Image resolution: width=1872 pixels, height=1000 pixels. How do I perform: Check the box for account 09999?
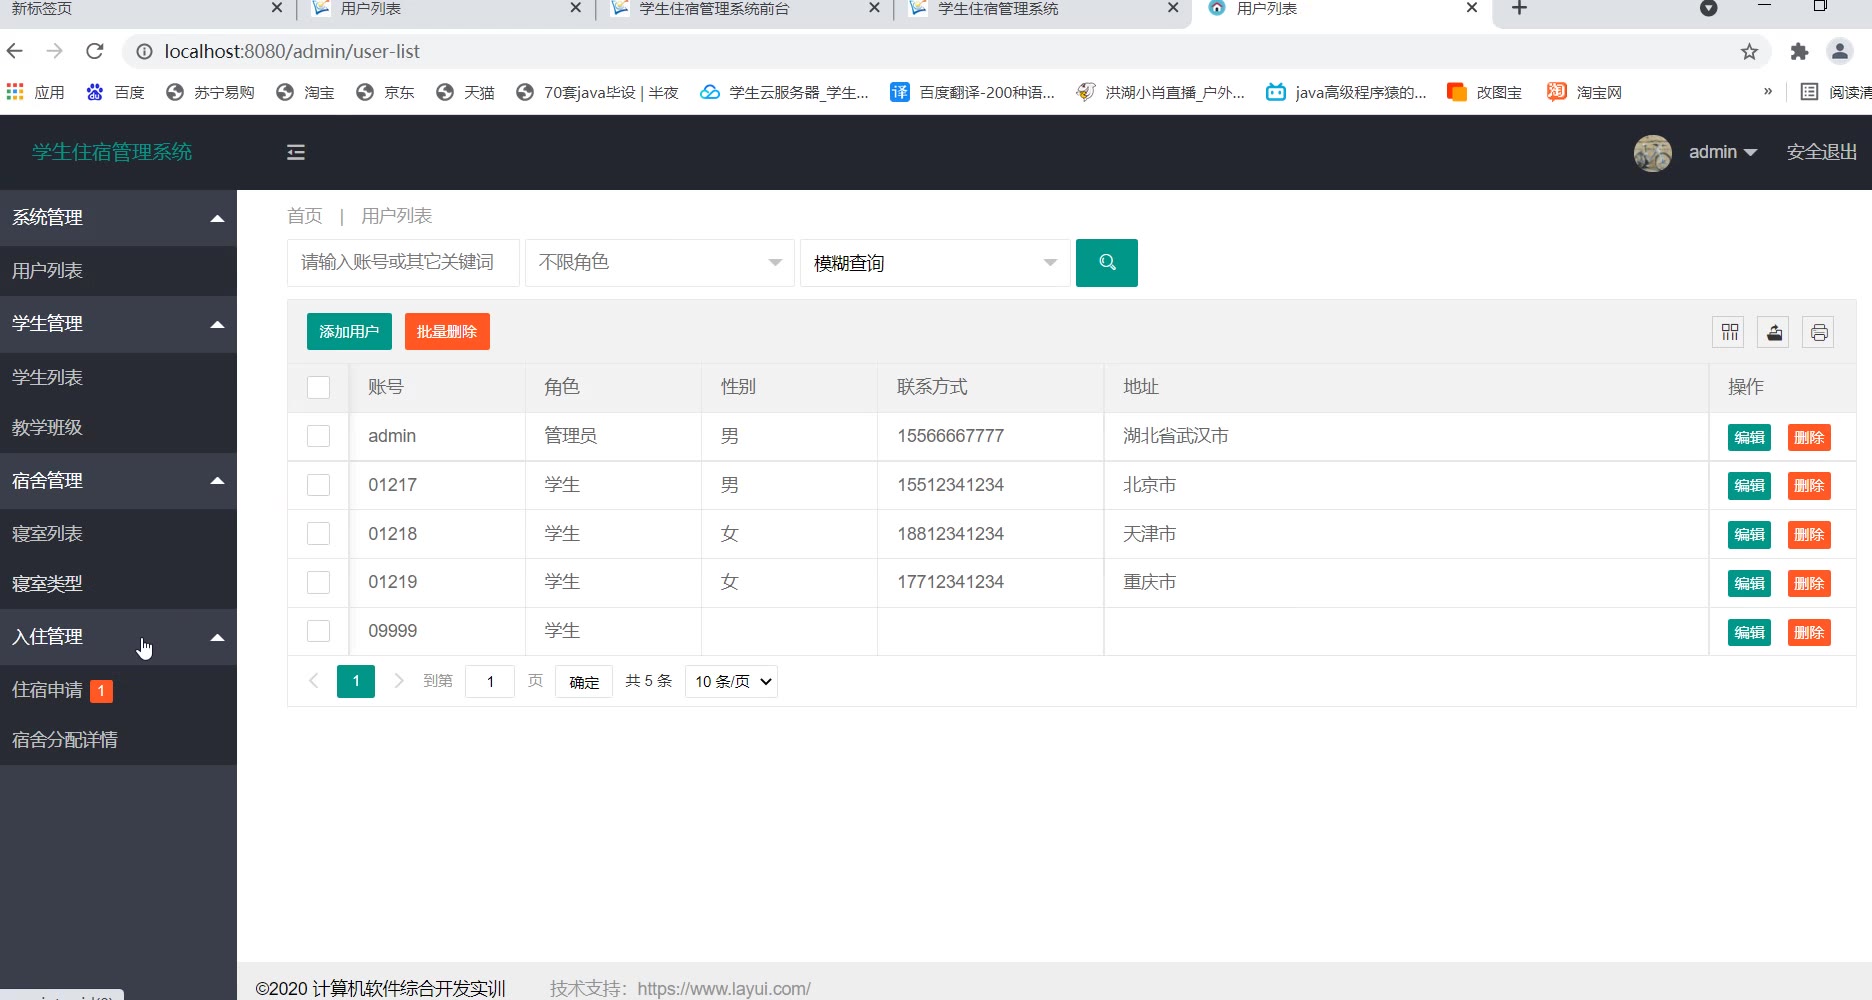click(x=318, y=631)
